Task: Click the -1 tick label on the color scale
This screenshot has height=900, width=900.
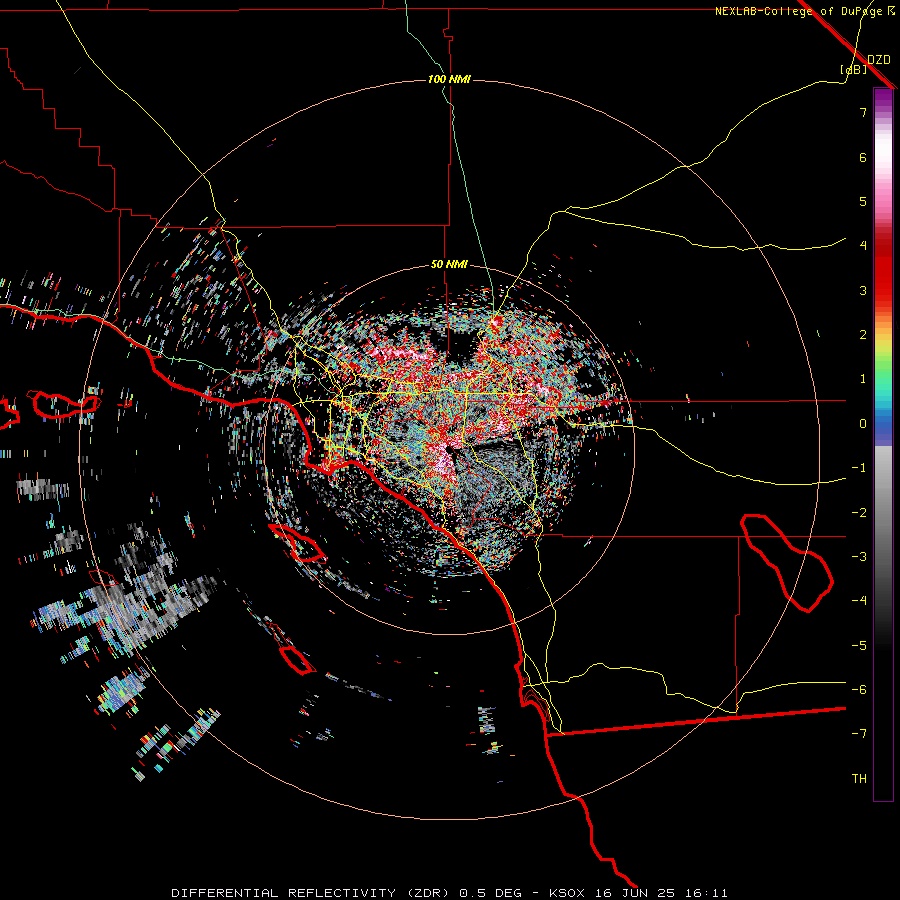Action: (x=859, y=468)
